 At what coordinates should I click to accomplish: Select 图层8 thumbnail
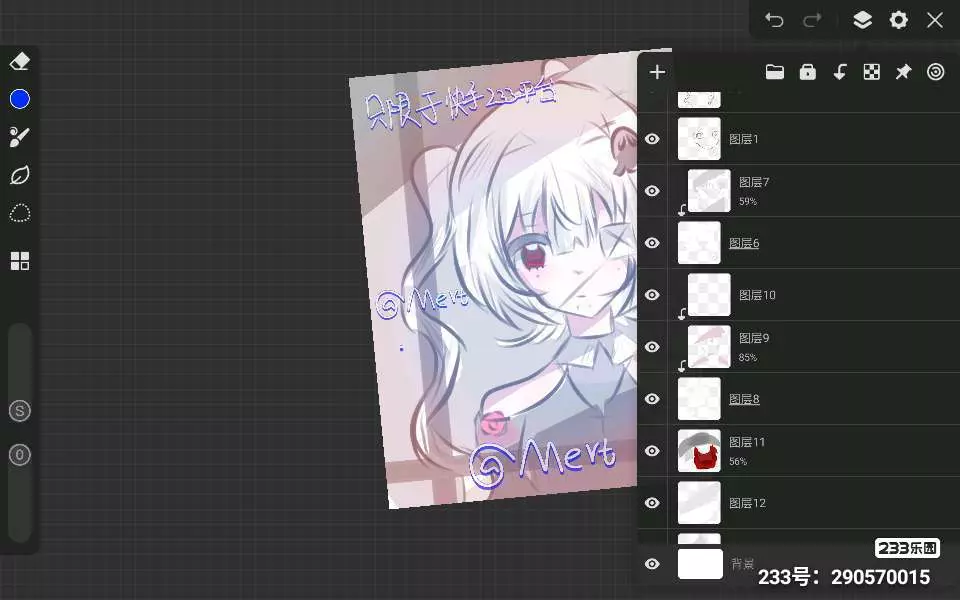[x=699, y=399]
